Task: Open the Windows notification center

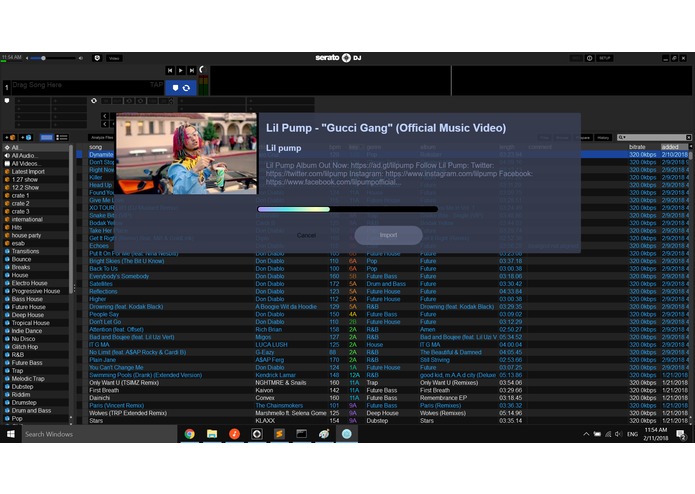Action: (x=681, y=435)
